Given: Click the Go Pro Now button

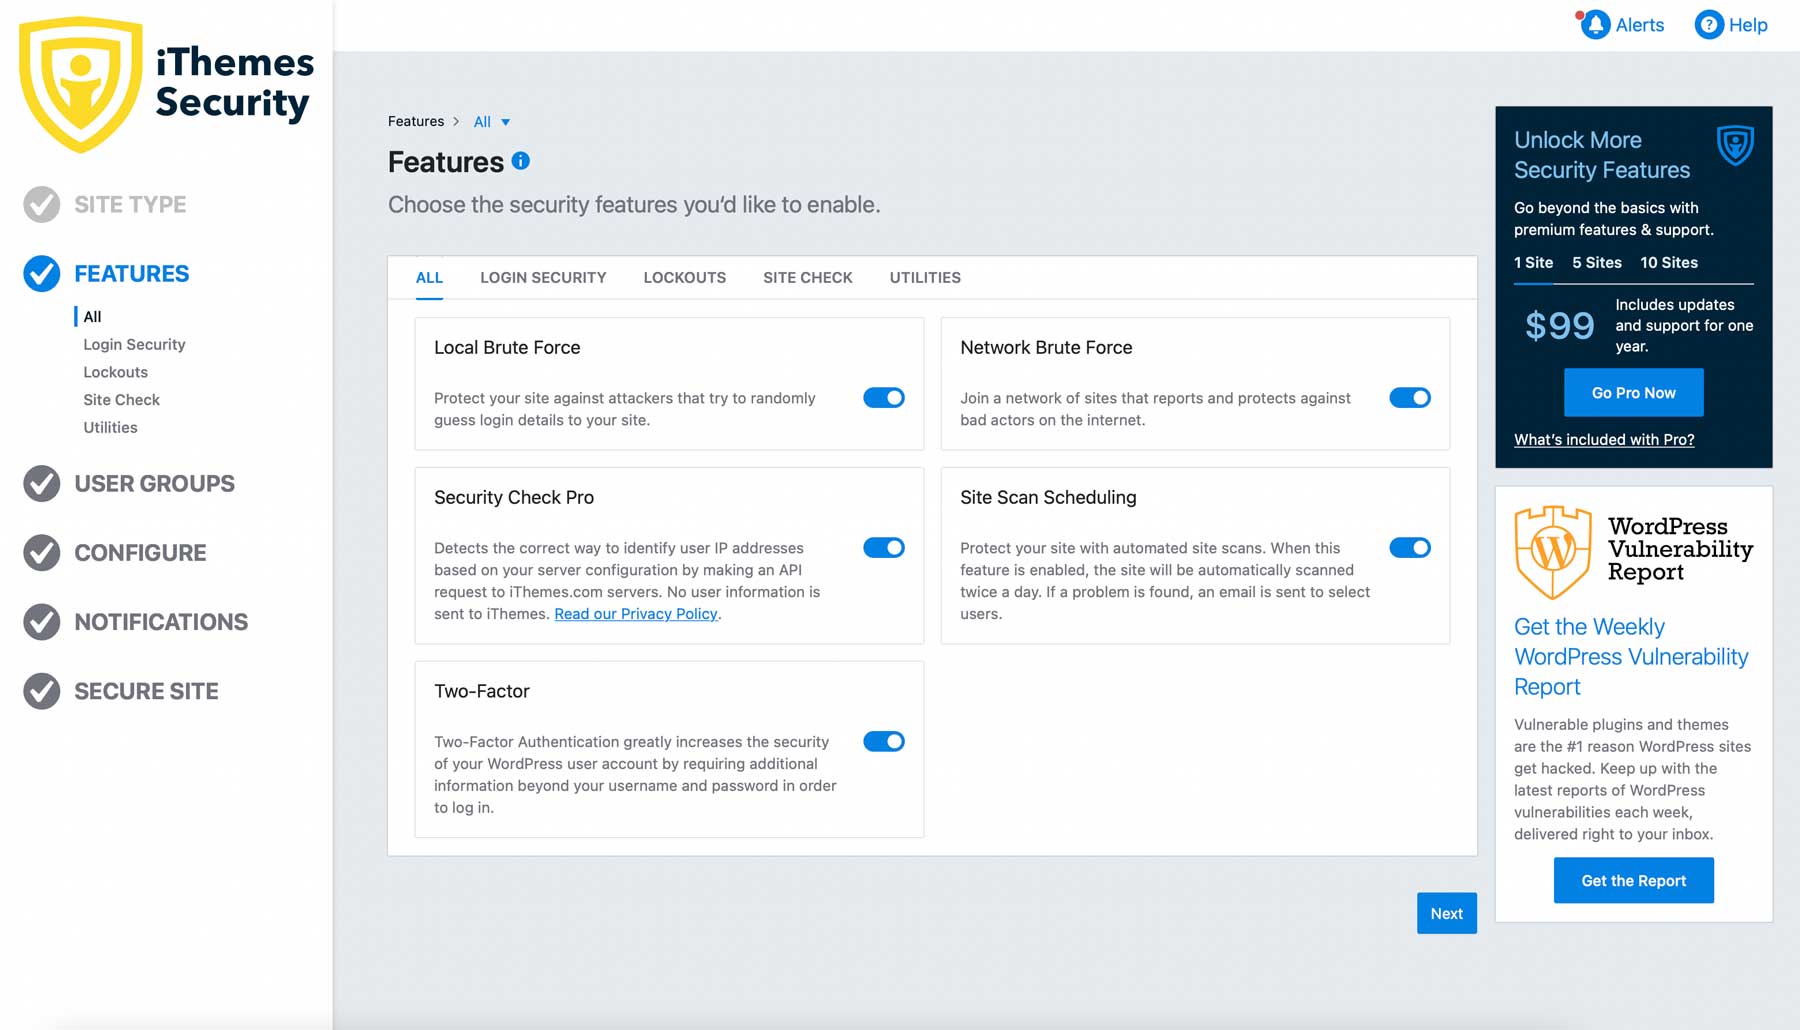Looking at the screenshot, I should click(x=1632, y=392).
